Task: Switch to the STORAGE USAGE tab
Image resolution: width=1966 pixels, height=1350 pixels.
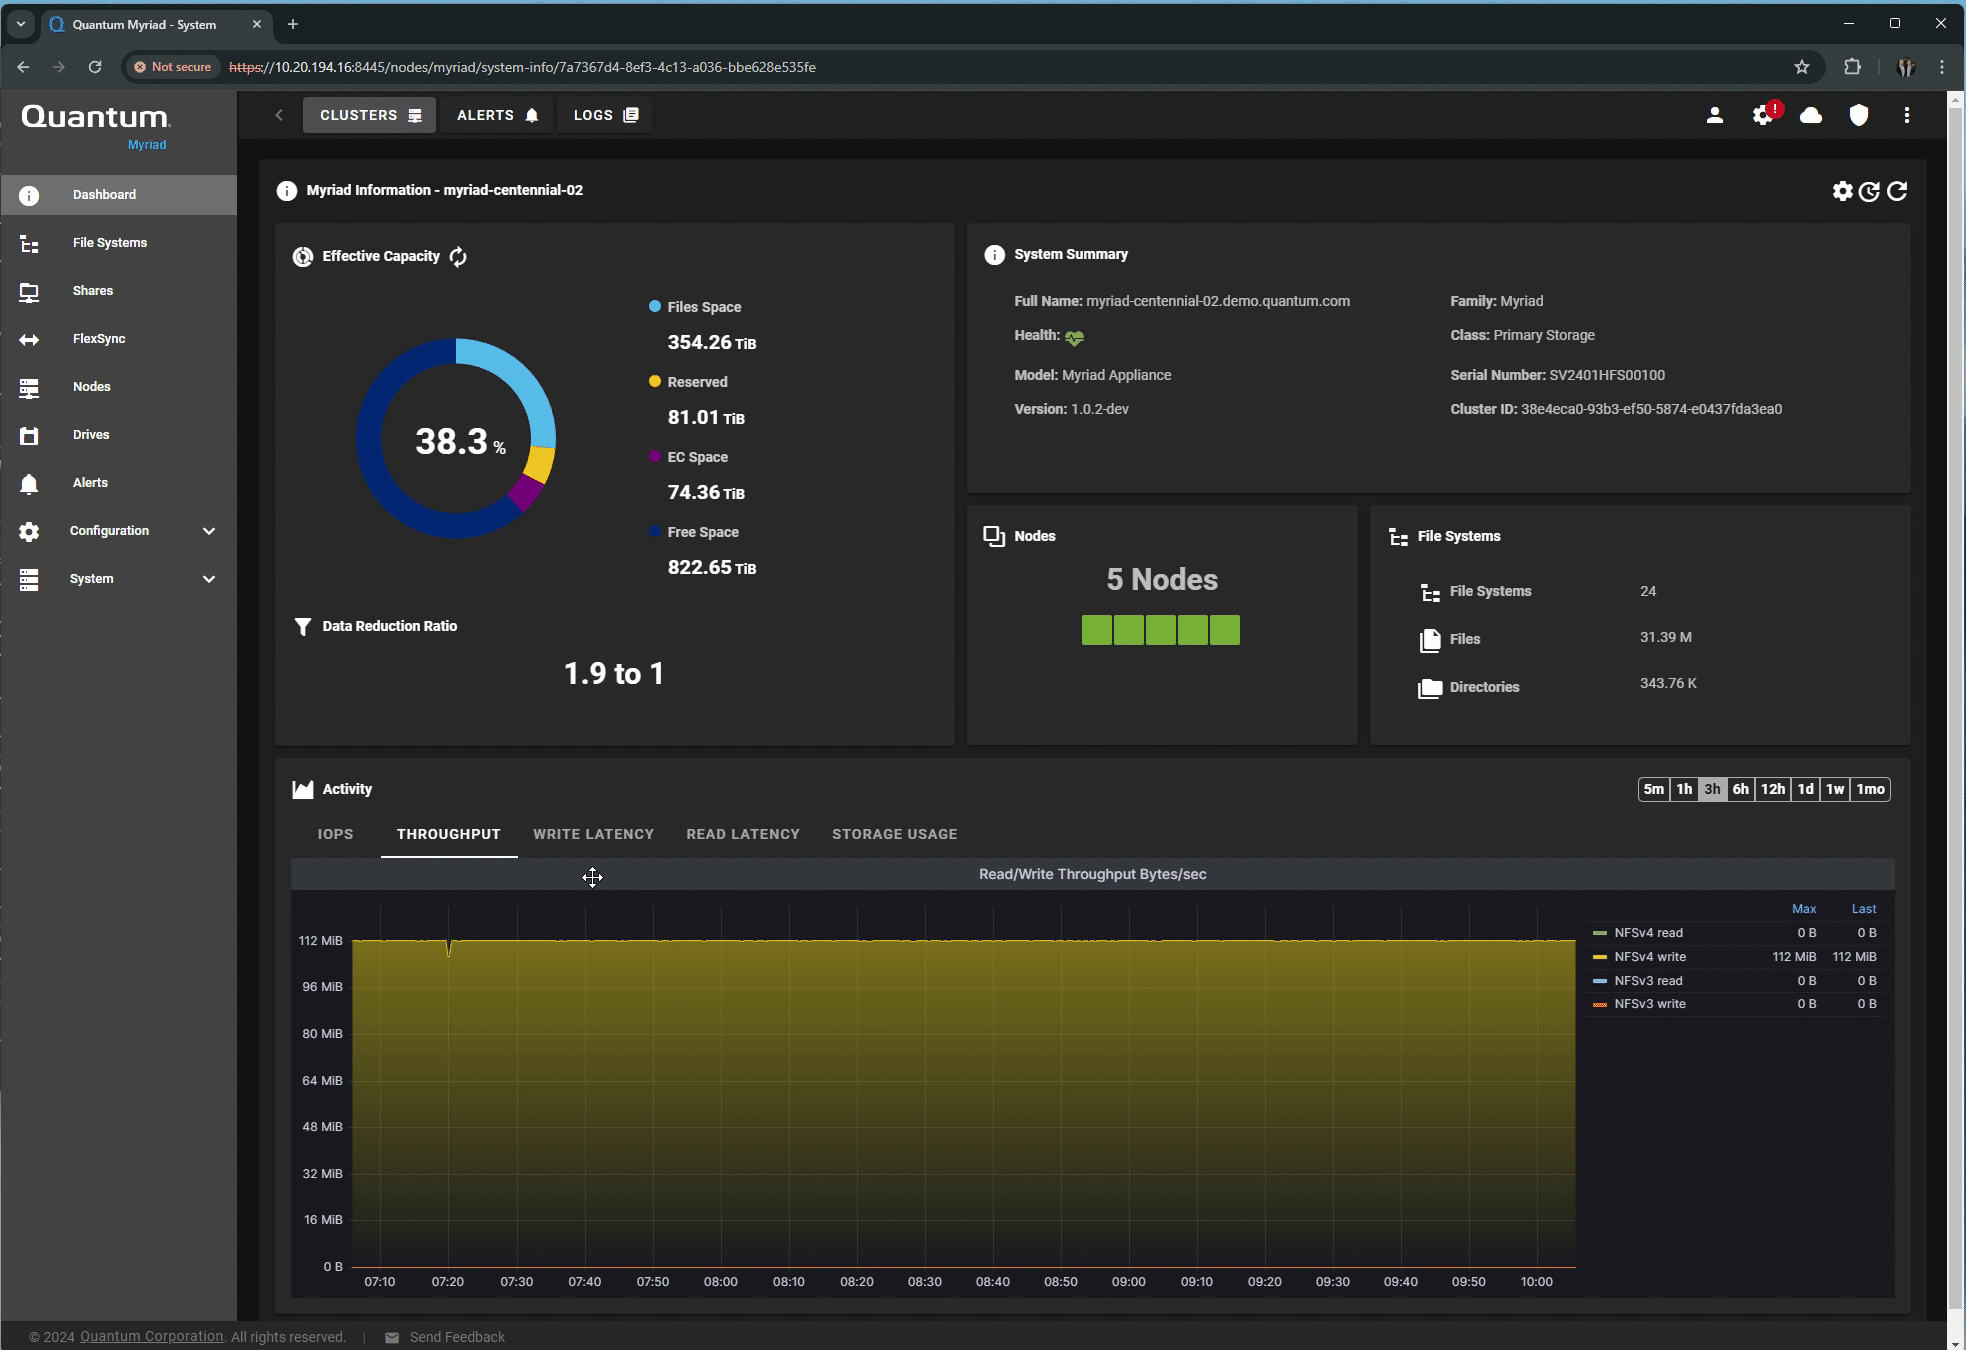Action: tap(895, 835)
